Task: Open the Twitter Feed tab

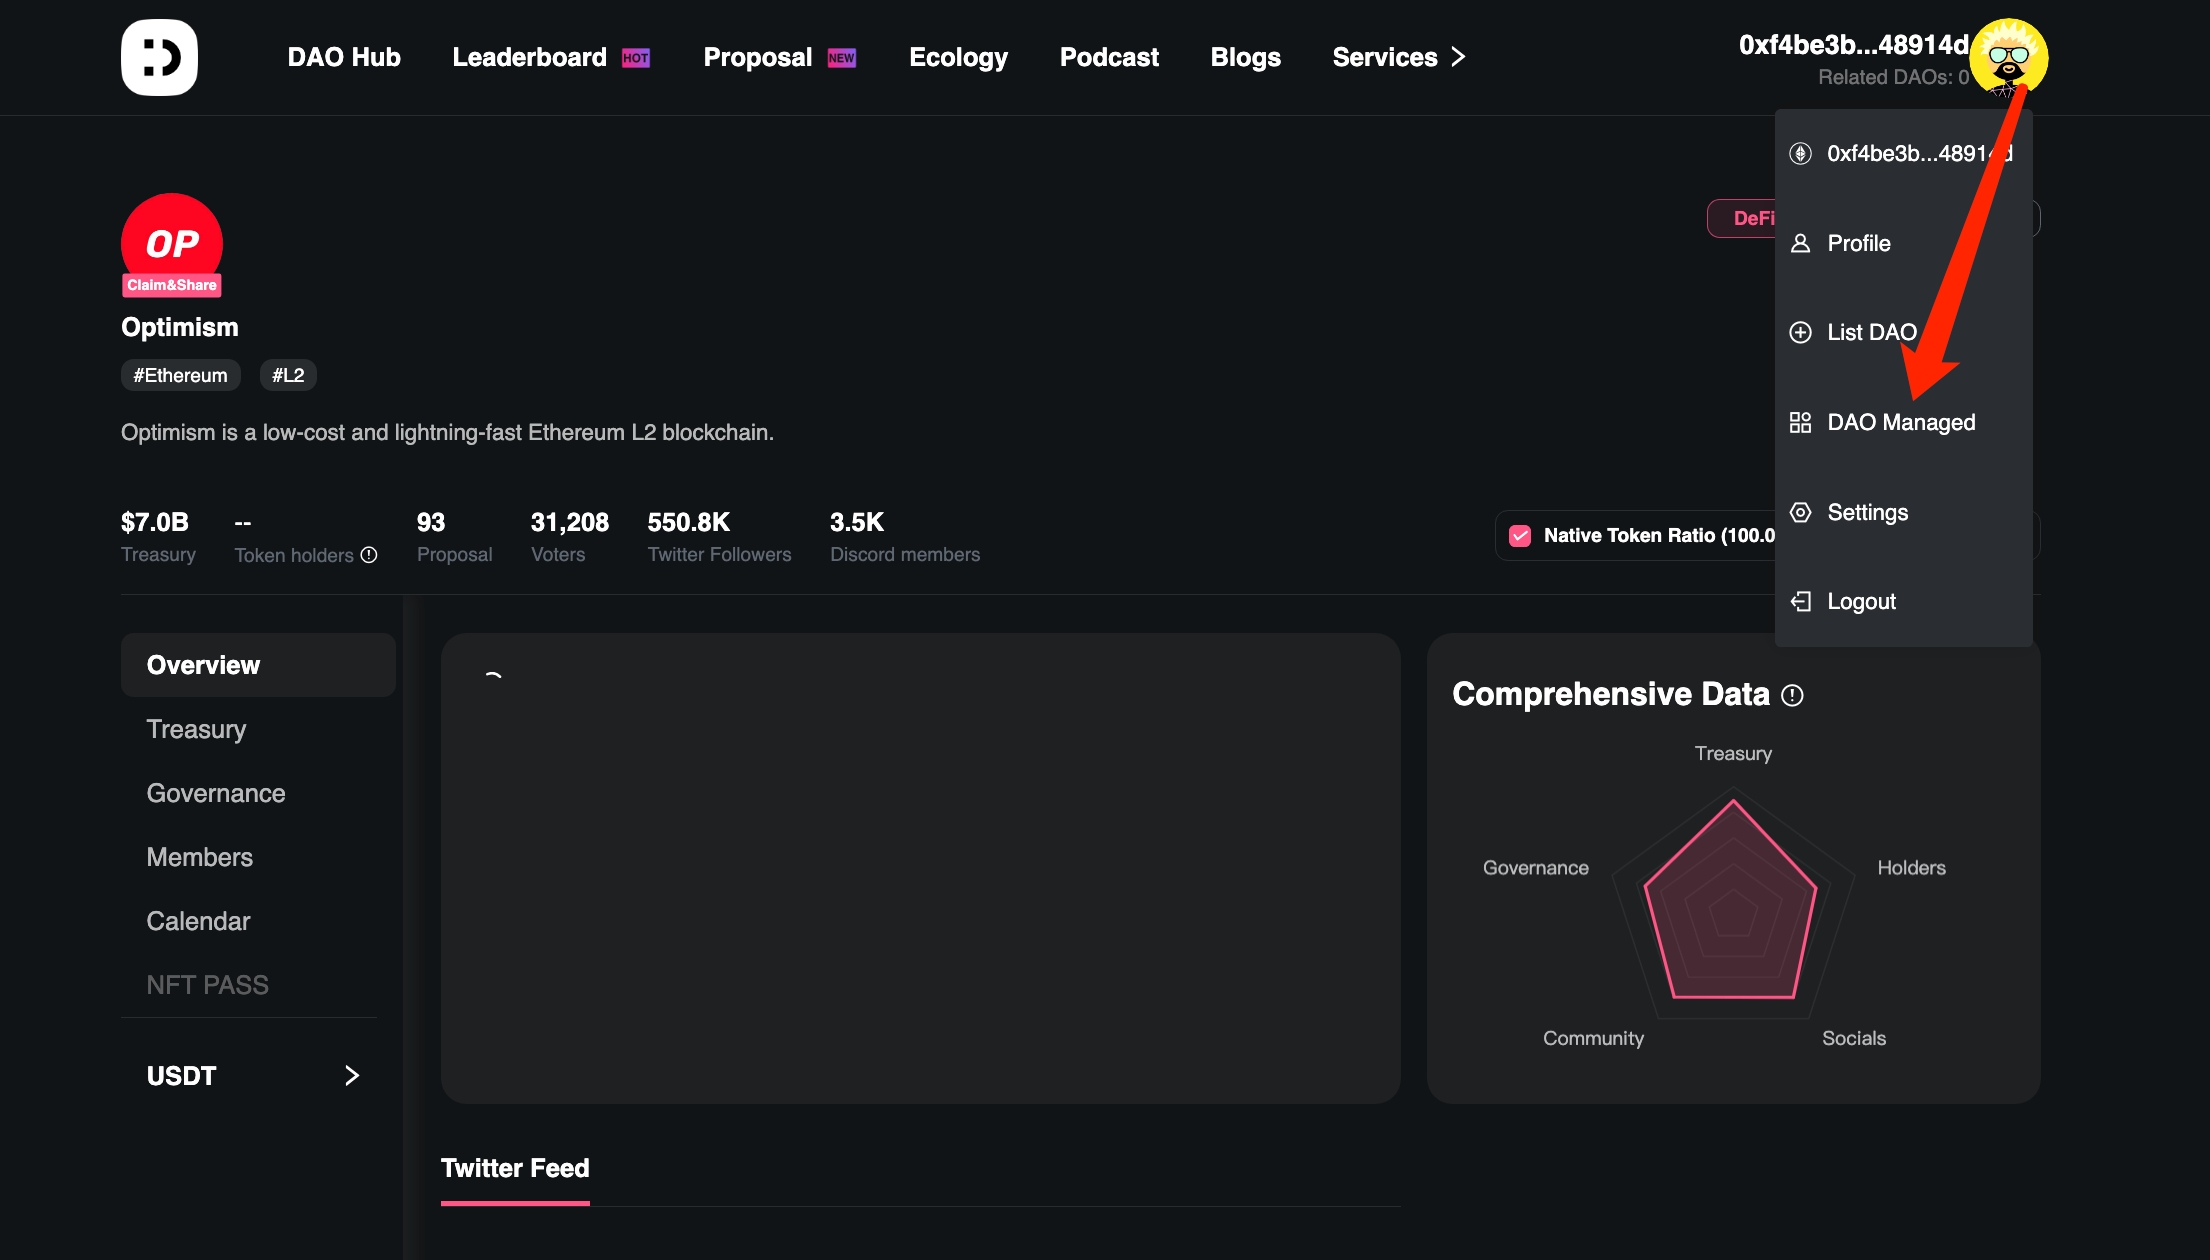Action: pyautogui.click(x=515, y=1168)
